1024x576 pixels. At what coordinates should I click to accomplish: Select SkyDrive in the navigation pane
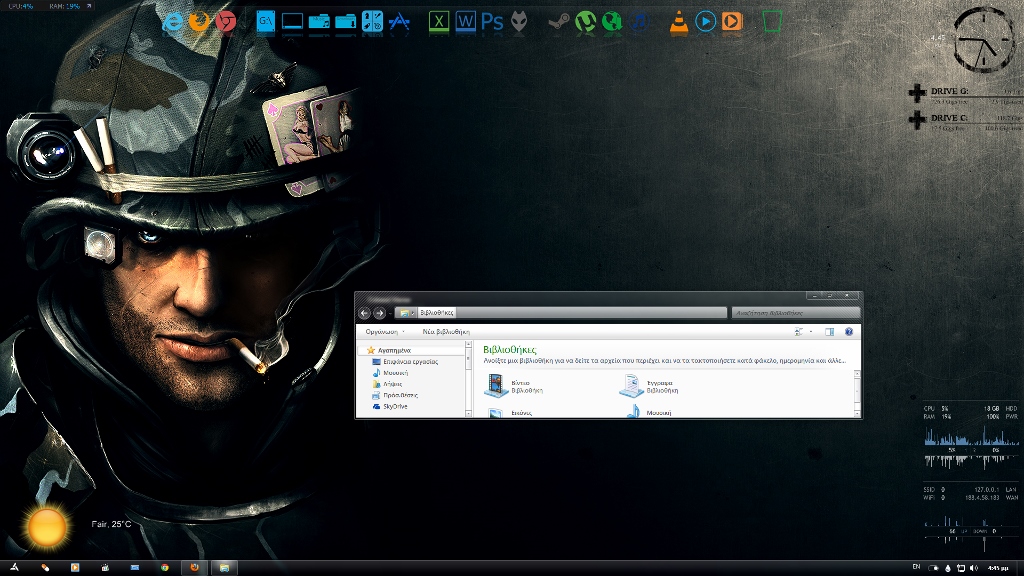pyautogui.click(x=394, y=406)
